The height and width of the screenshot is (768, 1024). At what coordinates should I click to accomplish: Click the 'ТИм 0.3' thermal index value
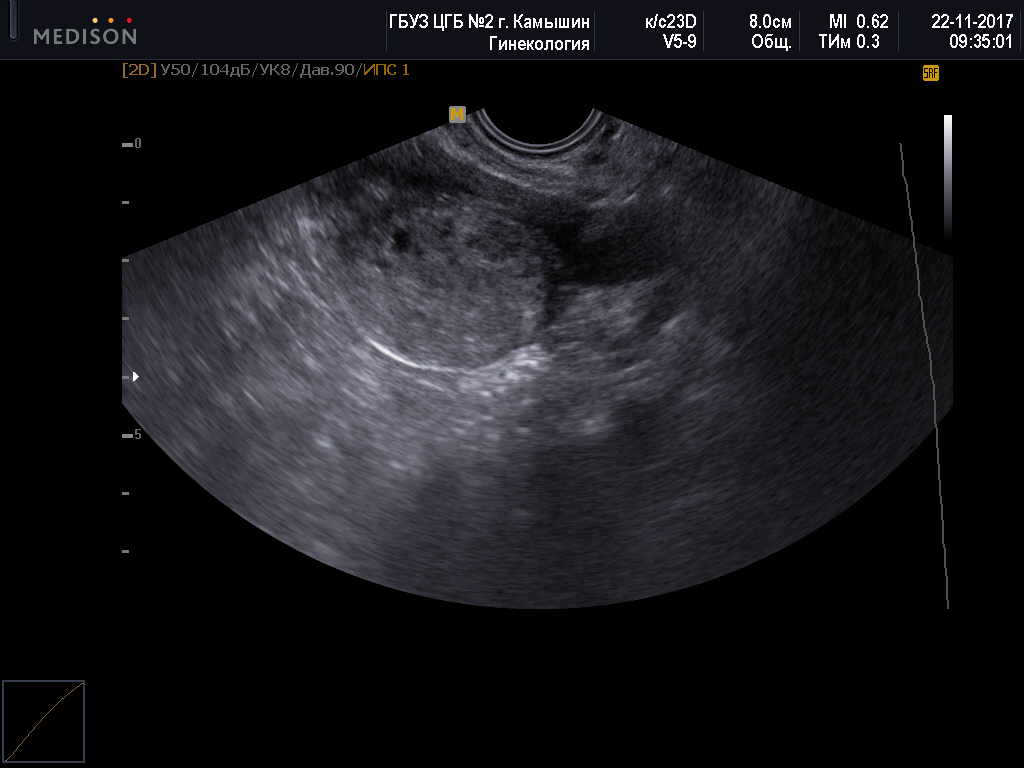point(849,42)
